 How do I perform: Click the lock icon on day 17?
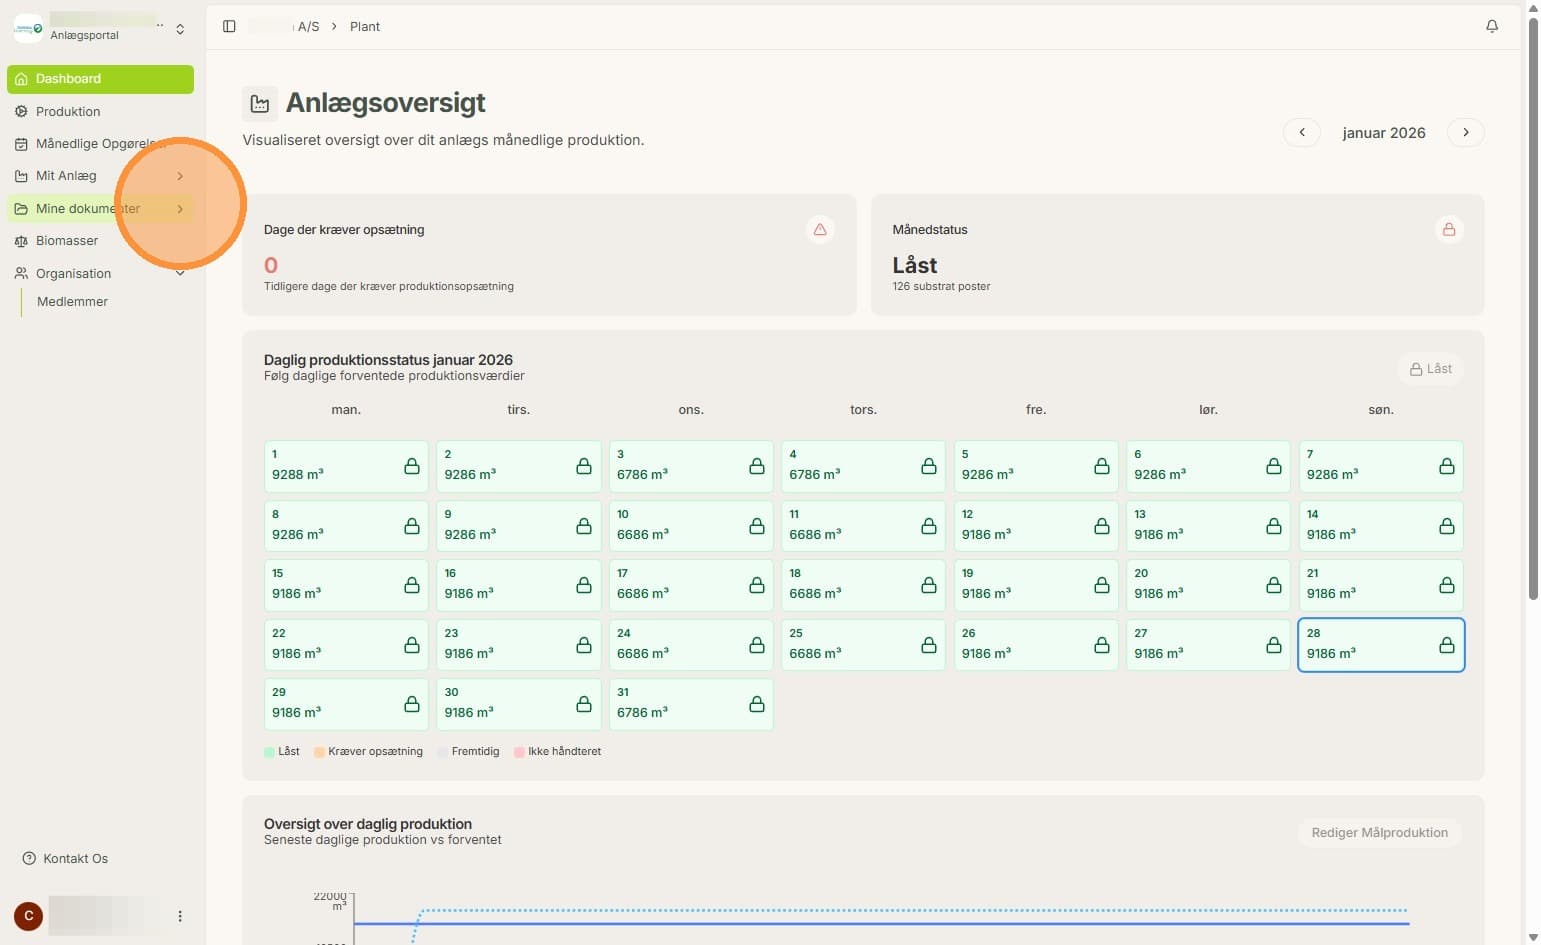tap(757, 585)
